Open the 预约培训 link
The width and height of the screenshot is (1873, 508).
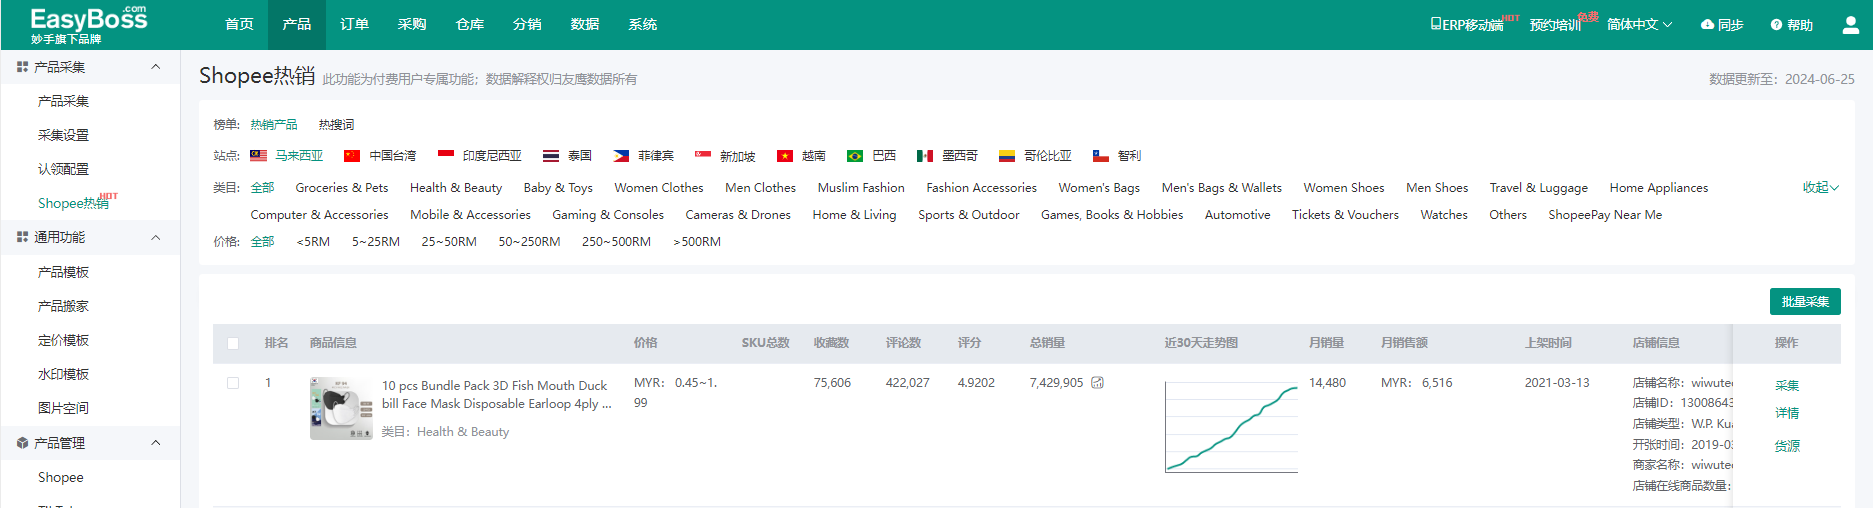click(x=1555, y=25)
